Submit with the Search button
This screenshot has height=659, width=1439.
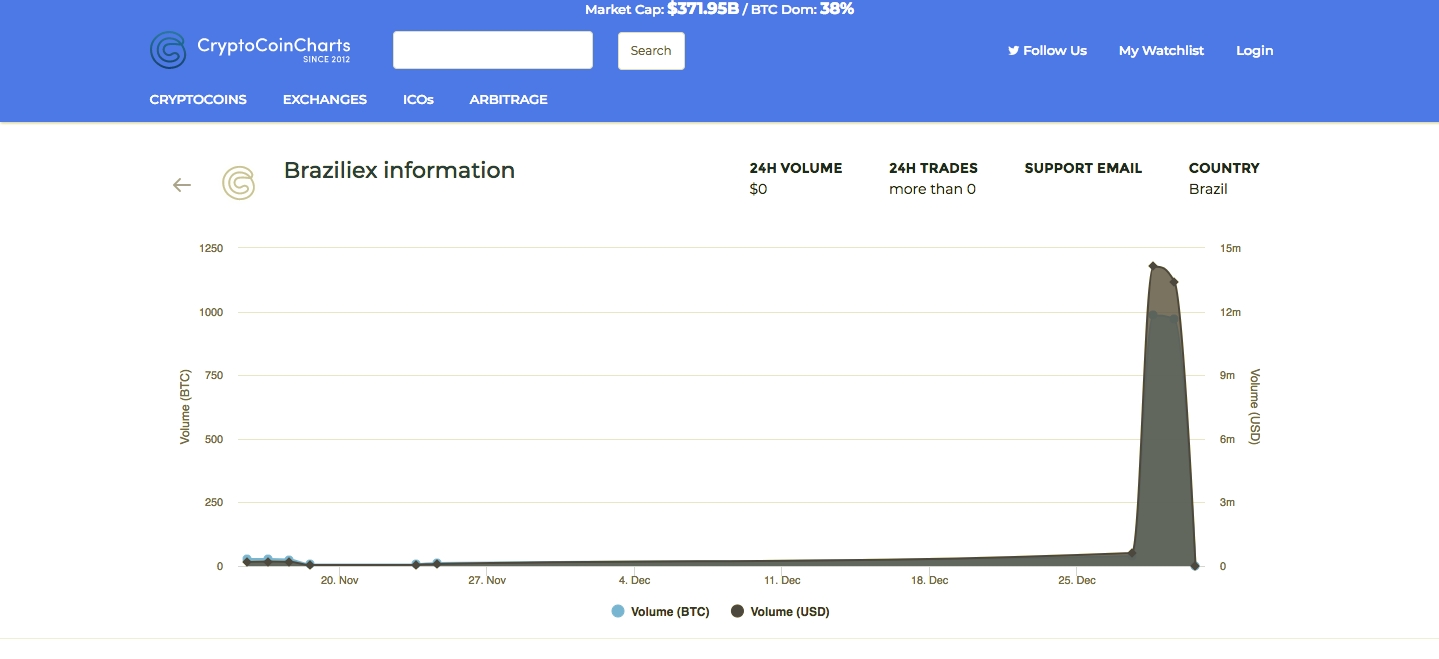(651, 51)
